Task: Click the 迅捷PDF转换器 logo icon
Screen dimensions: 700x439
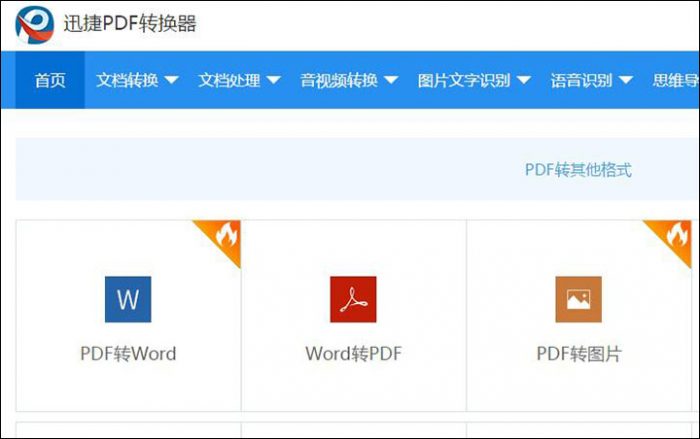Action: (x=34, y=25)
